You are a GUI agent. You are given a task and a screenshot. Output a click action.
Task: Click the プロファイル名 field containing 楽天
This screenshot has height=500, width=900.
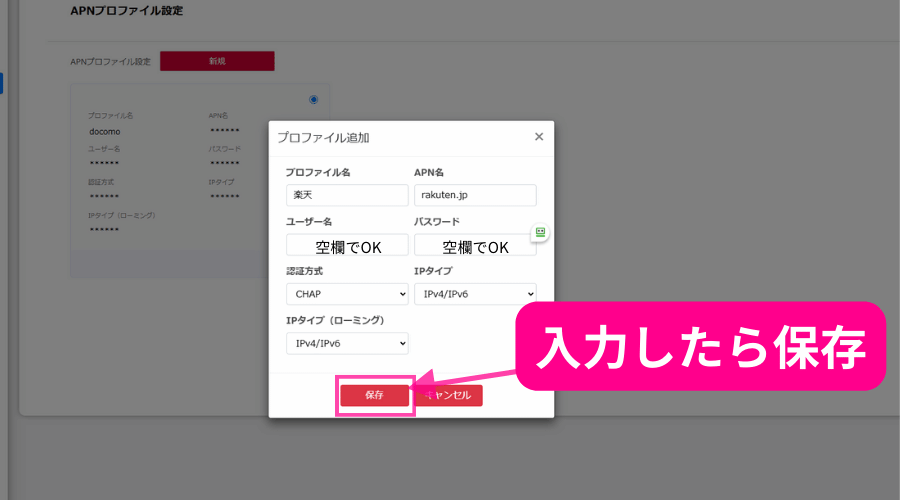tap(347, 195)
